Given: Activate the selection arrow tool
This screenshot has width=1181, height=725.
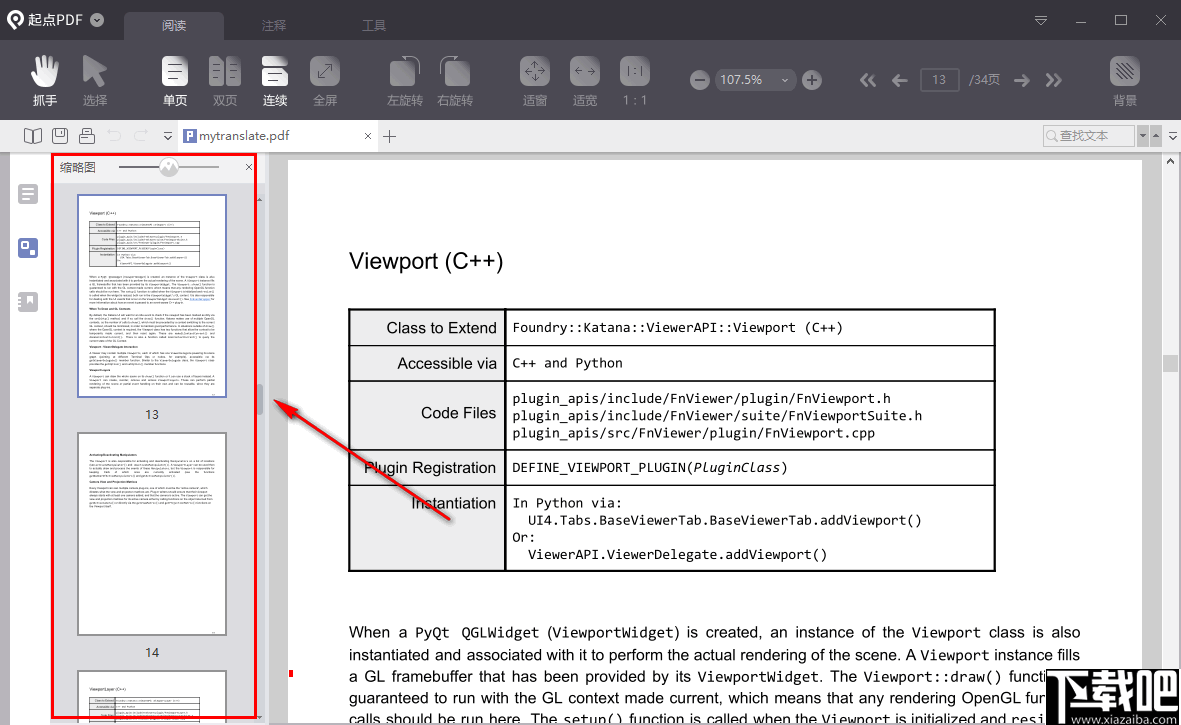Looking at the screenshot, I should coord(95,80).
